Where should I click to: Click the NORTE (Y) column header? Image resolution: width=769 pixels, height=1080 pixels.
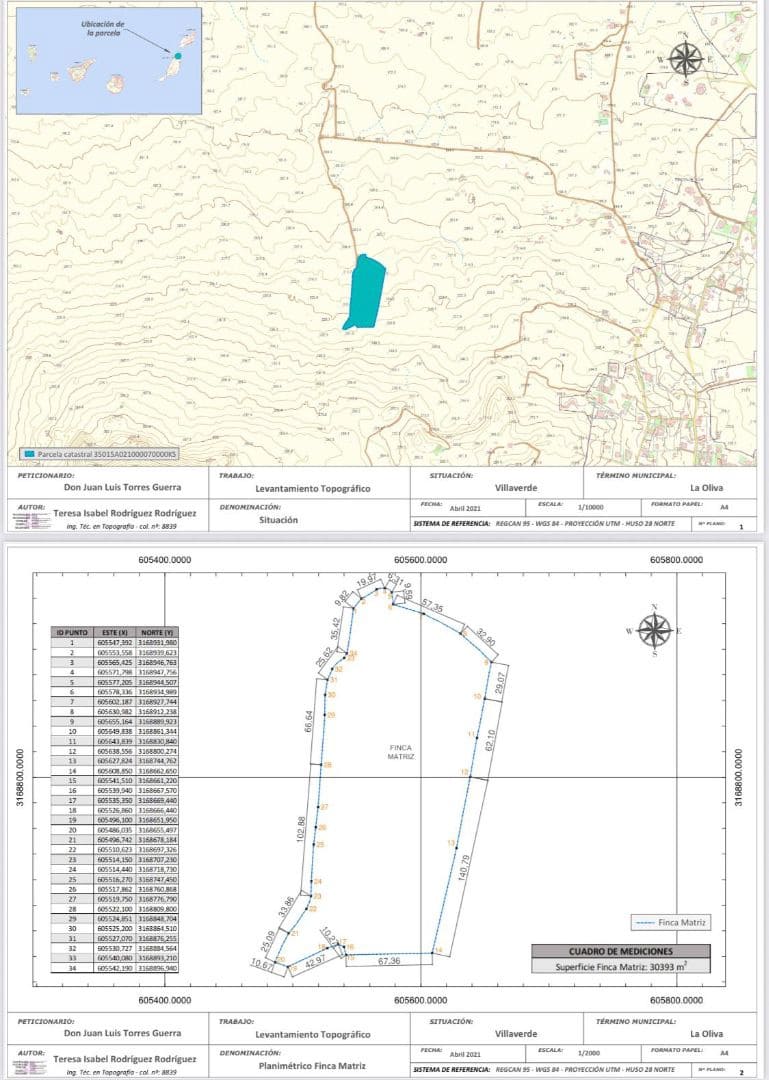[x=158, y=632]
